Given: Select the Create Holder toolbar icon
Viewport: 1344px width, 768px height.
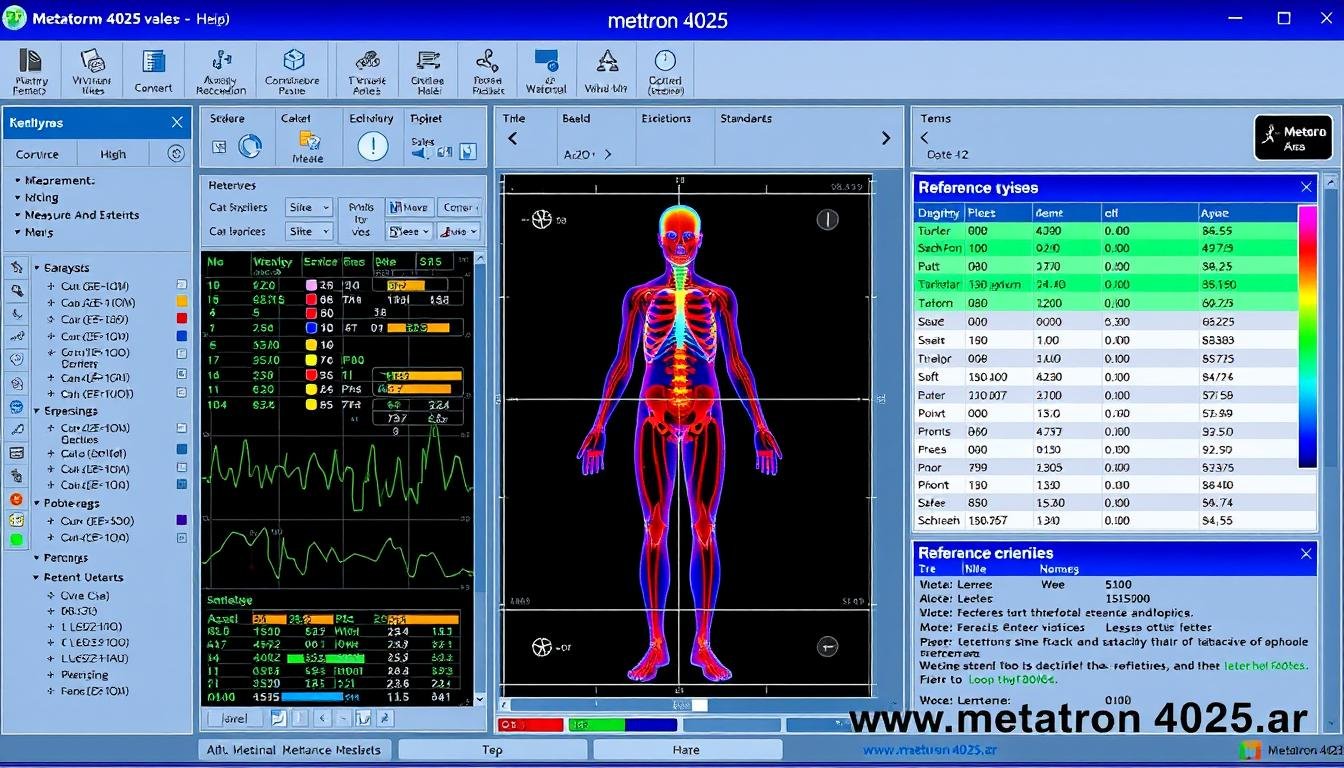Looking at the screenshot, I should (427, 70).
